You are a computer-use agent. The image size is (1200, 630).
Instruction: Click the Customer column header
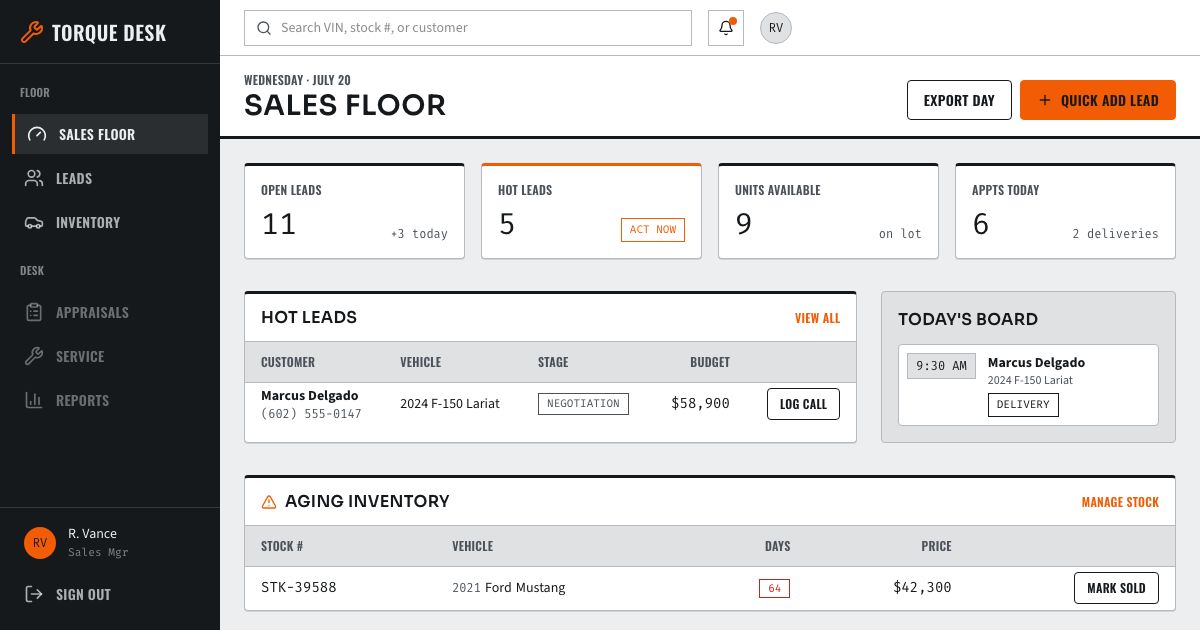288,362
